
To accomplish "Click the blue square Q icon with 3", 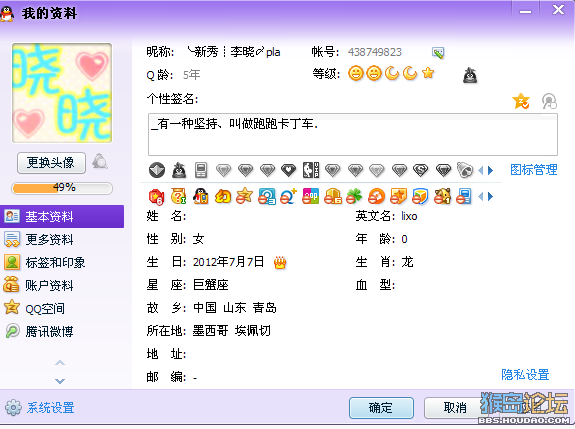I will tap(267, 197).
